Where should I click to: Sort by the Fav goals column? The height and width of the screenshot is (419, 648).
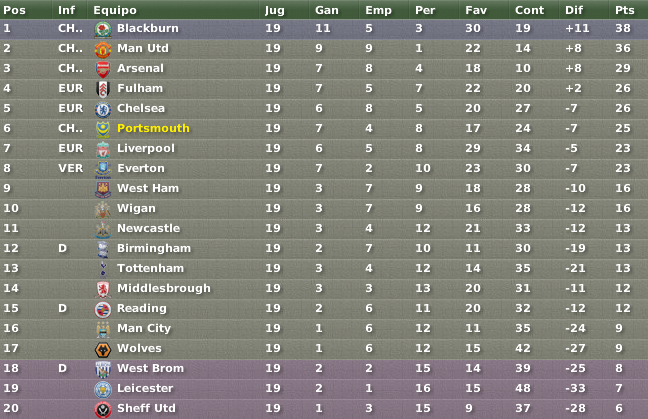click(x=476, y=10)
